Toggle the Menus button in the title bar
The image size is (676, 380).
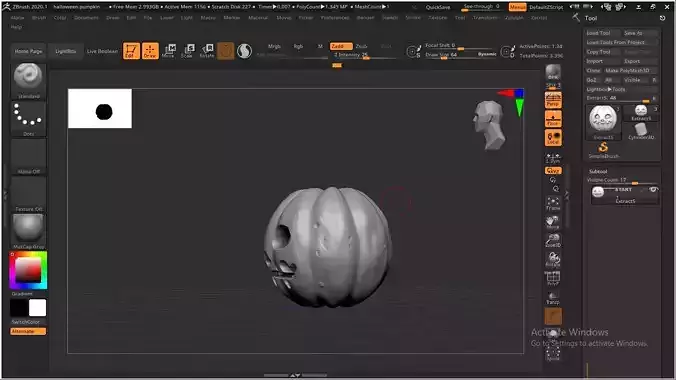[x=517, y=7]
